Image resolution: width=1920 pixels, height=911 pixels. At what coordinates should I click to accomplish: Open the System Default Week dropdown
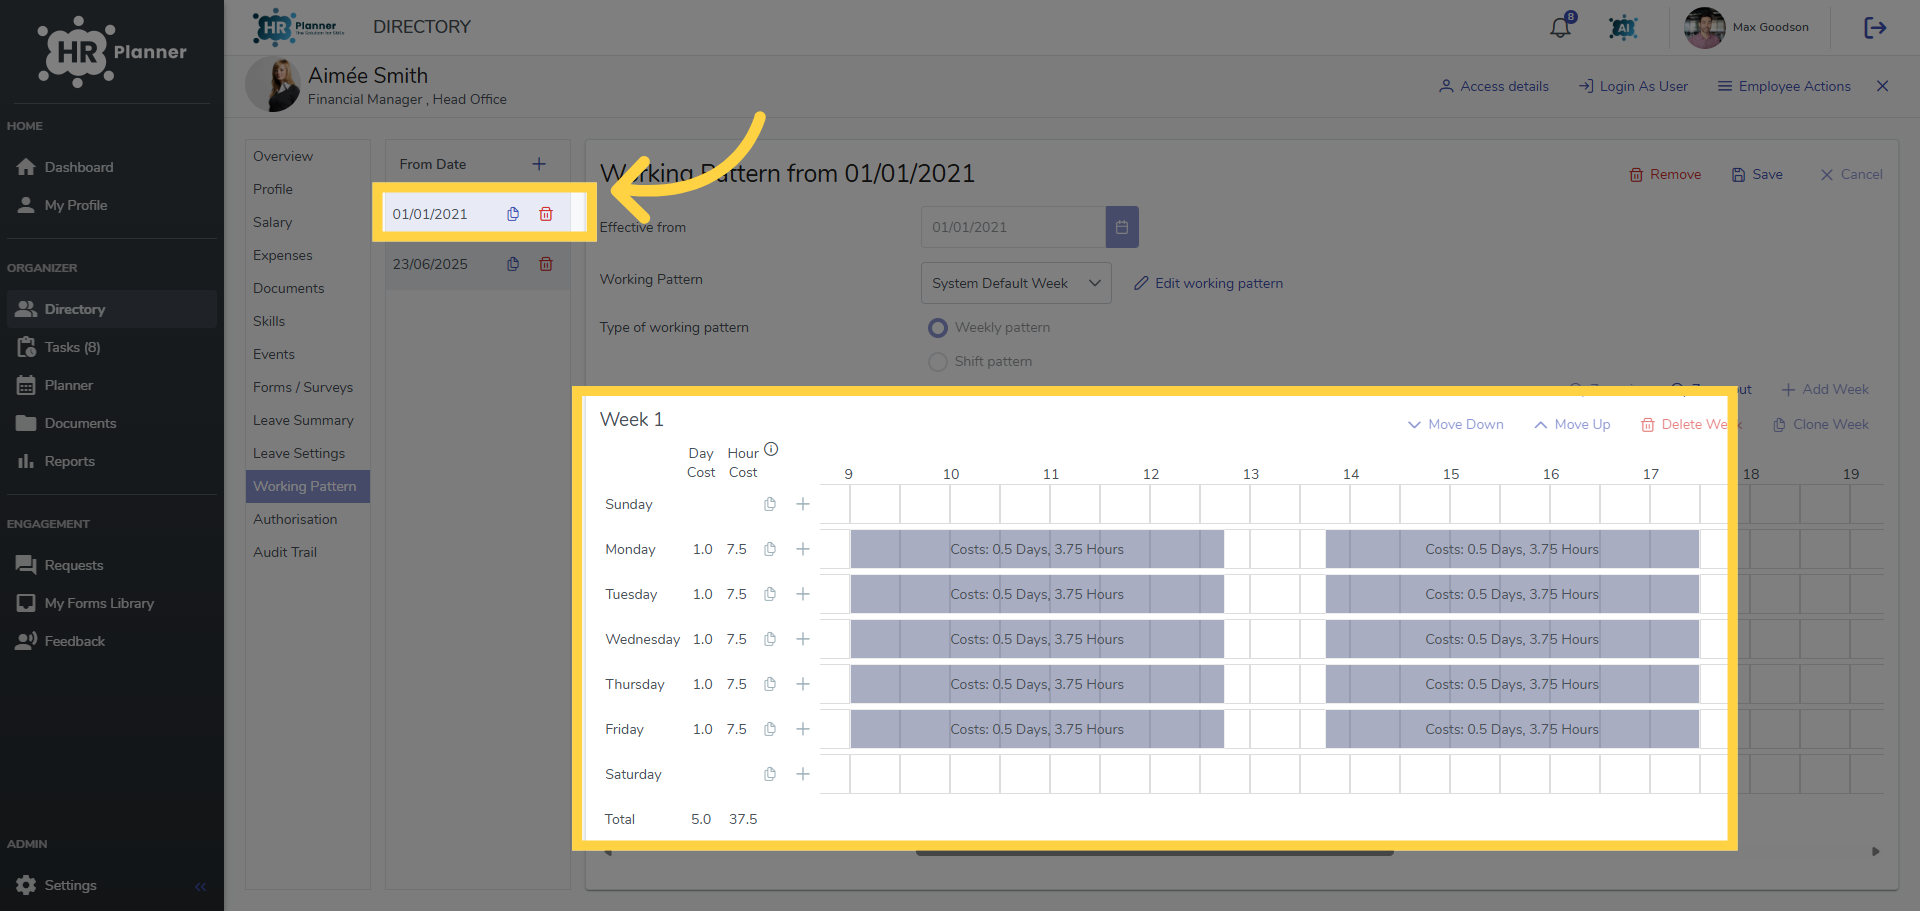(1016, 283)
